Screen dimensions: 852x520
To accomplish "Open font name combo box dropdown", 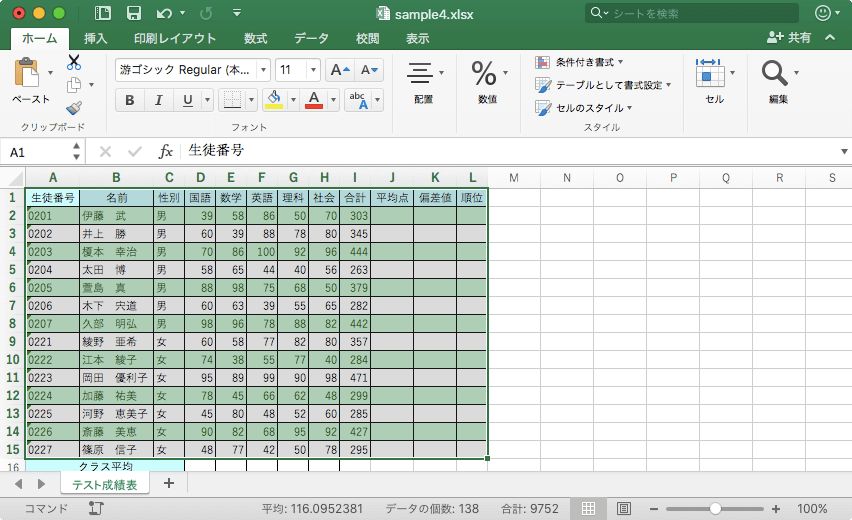I will (263, 70).
